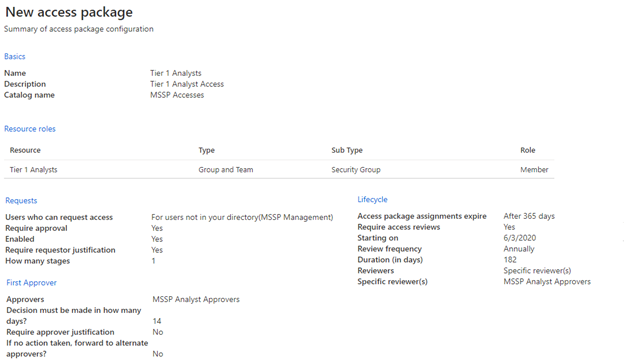The width and height of the screenshot is (624, 364).
Task: Click the After 365 days expiration value
Action: pyautogui.click(x=529, y=216)
